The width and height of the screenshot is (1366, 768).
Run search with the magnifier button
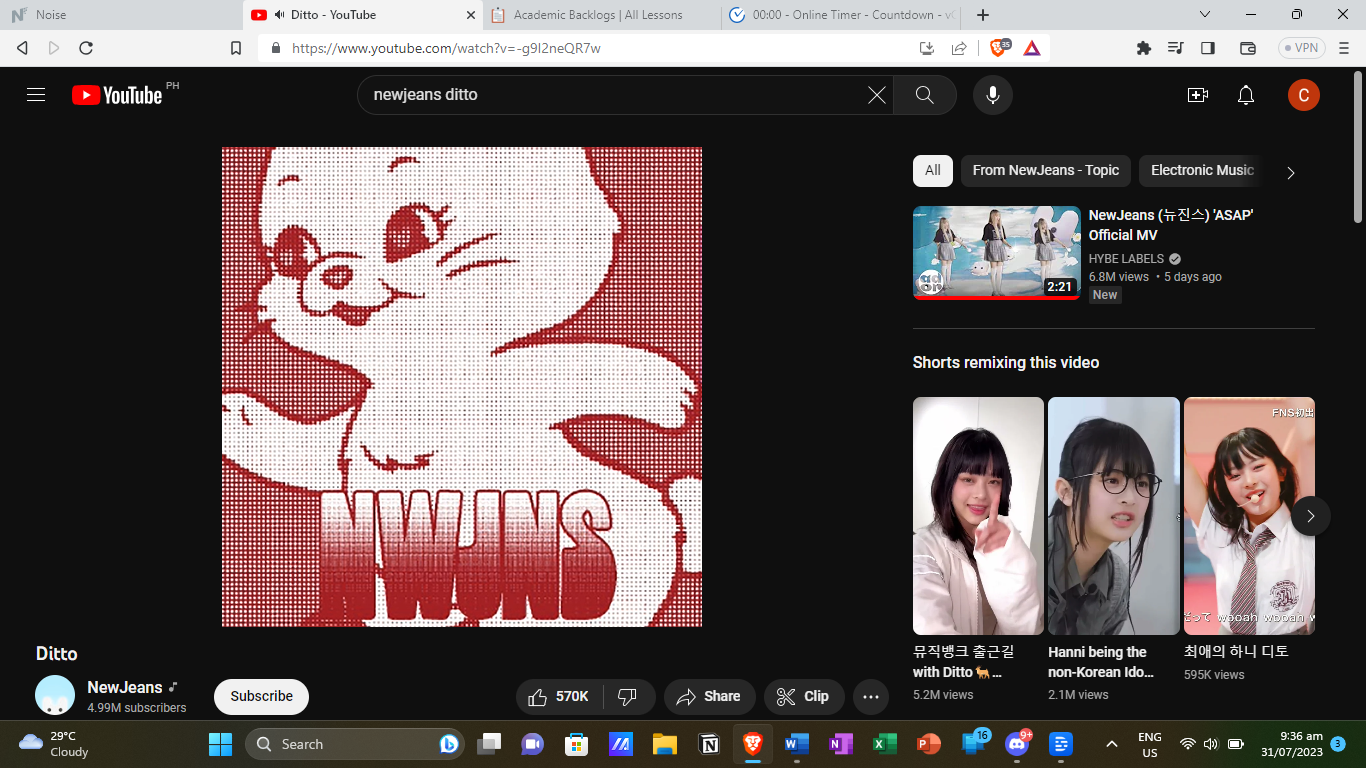click(x=925, y=95)
